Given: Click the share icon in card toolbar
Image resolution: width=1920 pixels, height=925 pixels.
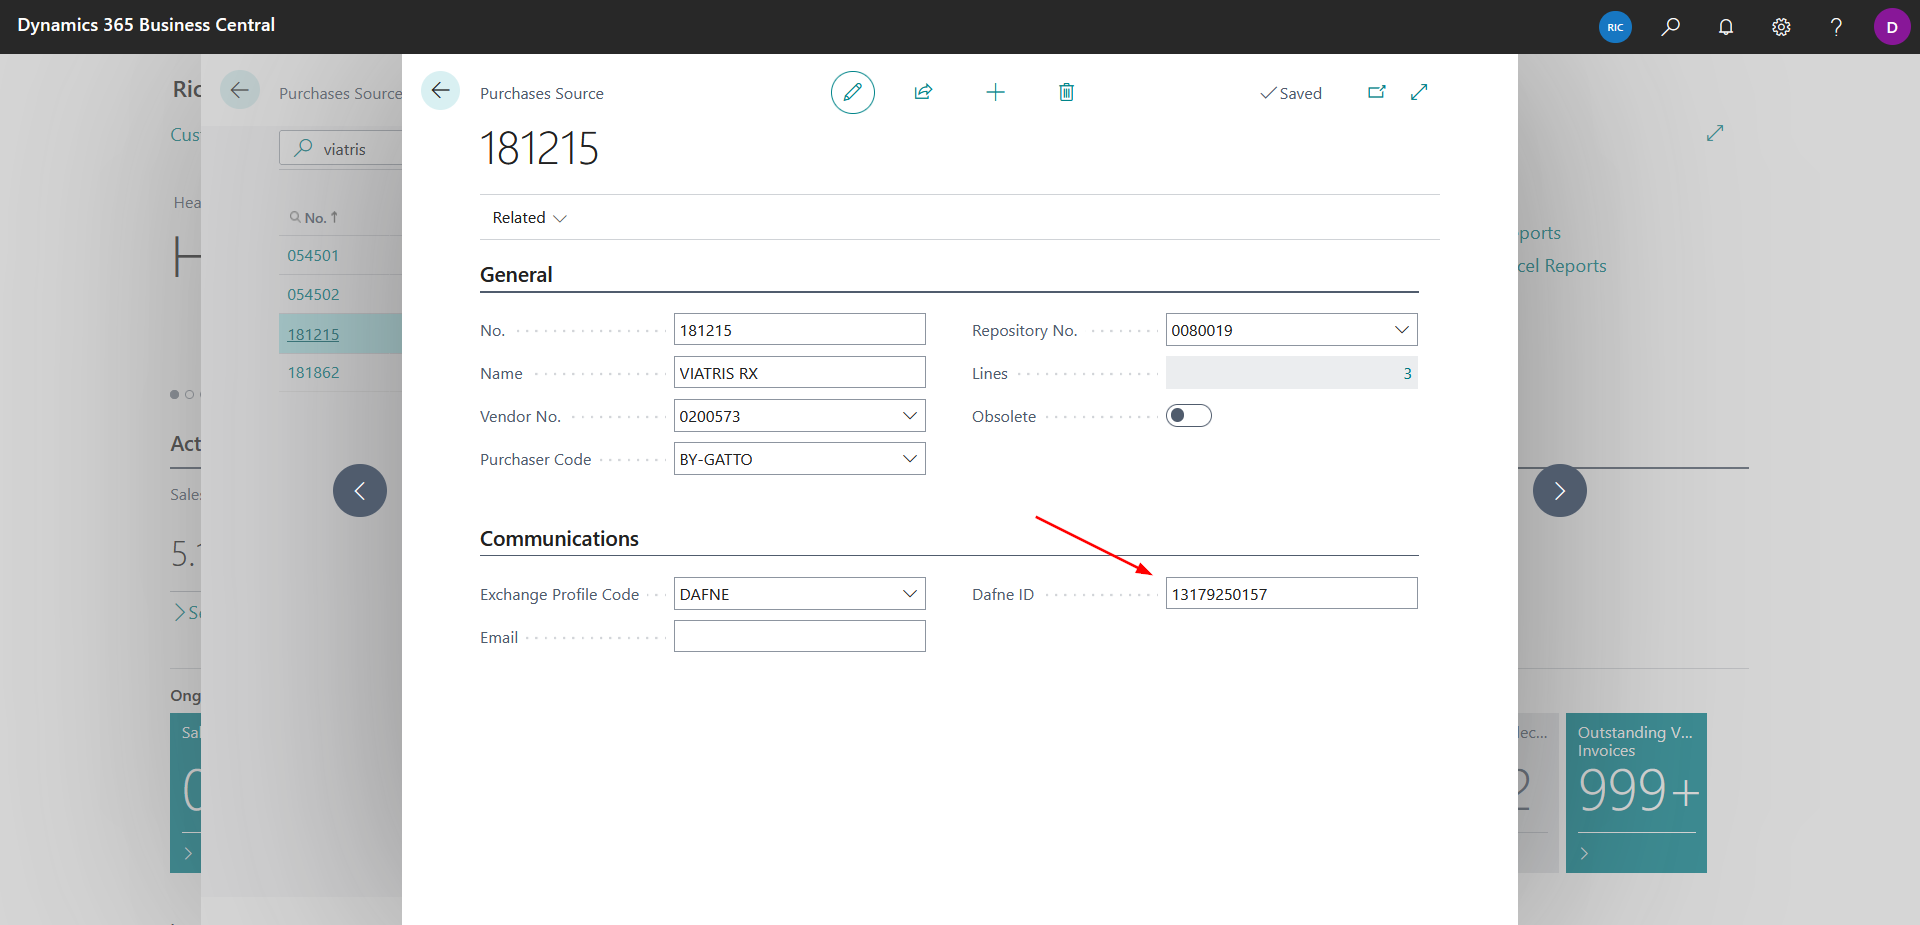Looking at the screenshot, I should 923,92.
